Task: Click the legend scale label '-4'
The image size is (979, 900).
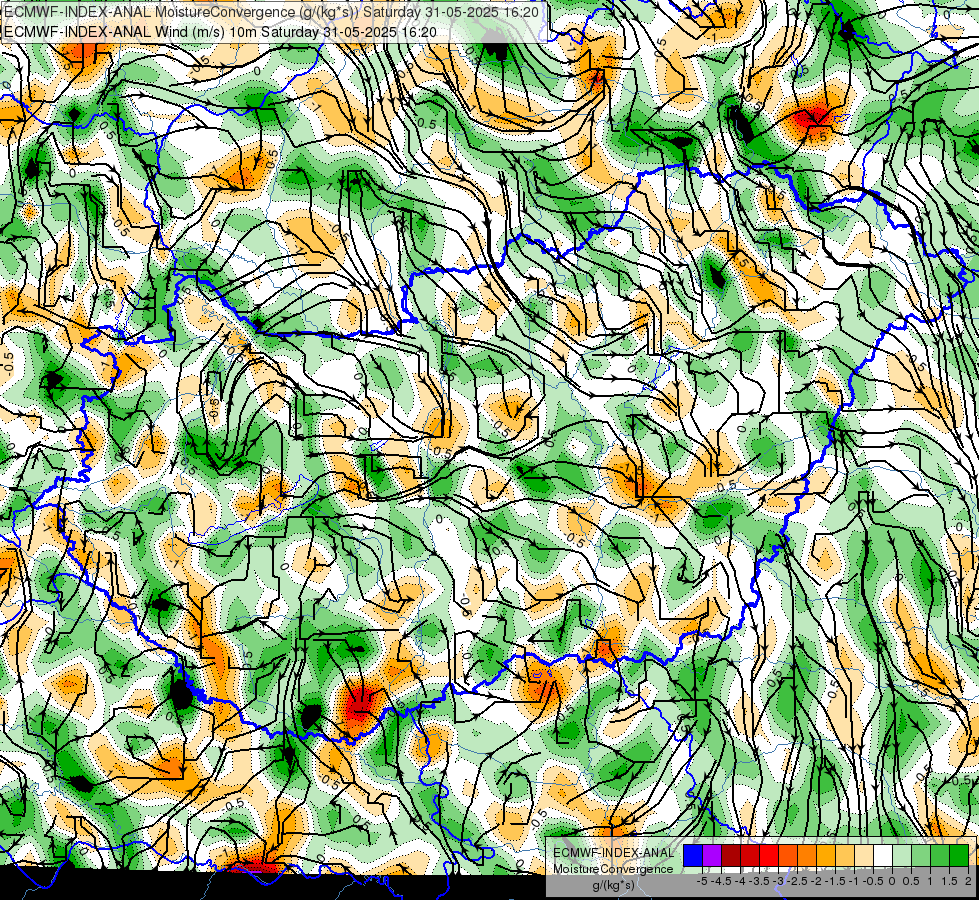Action: tap(740, 881)
